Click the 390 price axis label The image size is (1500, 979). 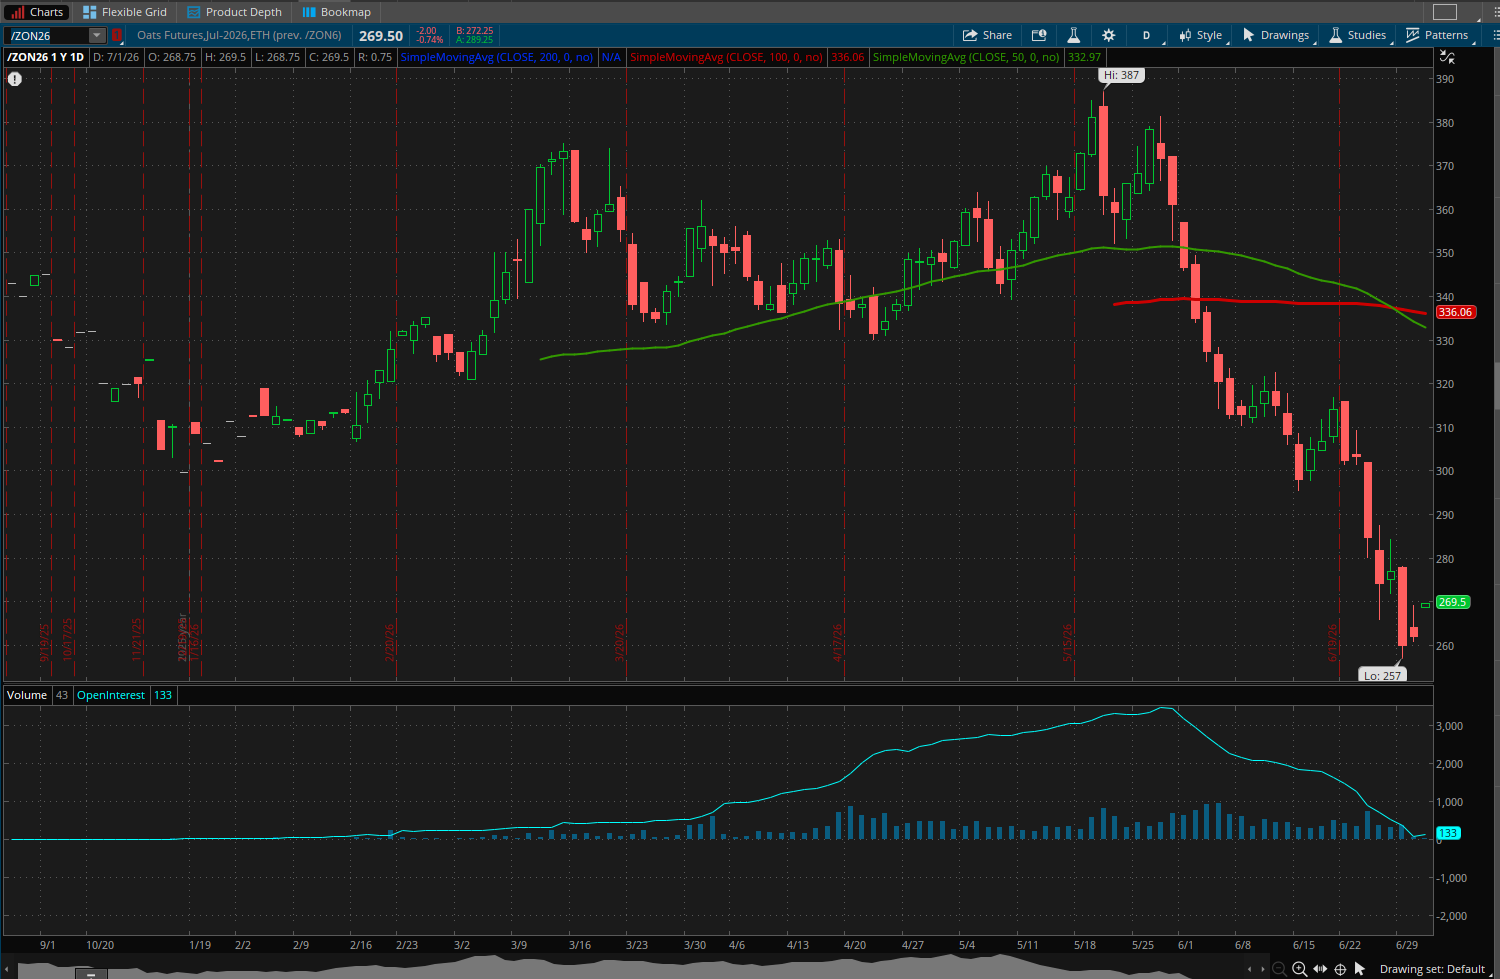pos(1445,79)
